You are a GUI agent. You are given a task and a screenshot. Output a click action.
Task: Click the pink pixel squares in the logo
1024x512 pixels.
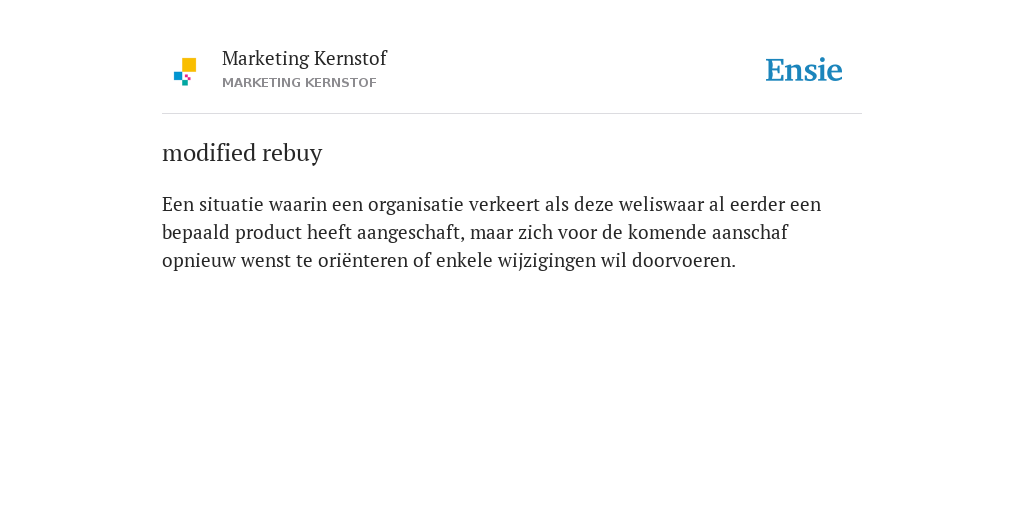pos(187,77)
